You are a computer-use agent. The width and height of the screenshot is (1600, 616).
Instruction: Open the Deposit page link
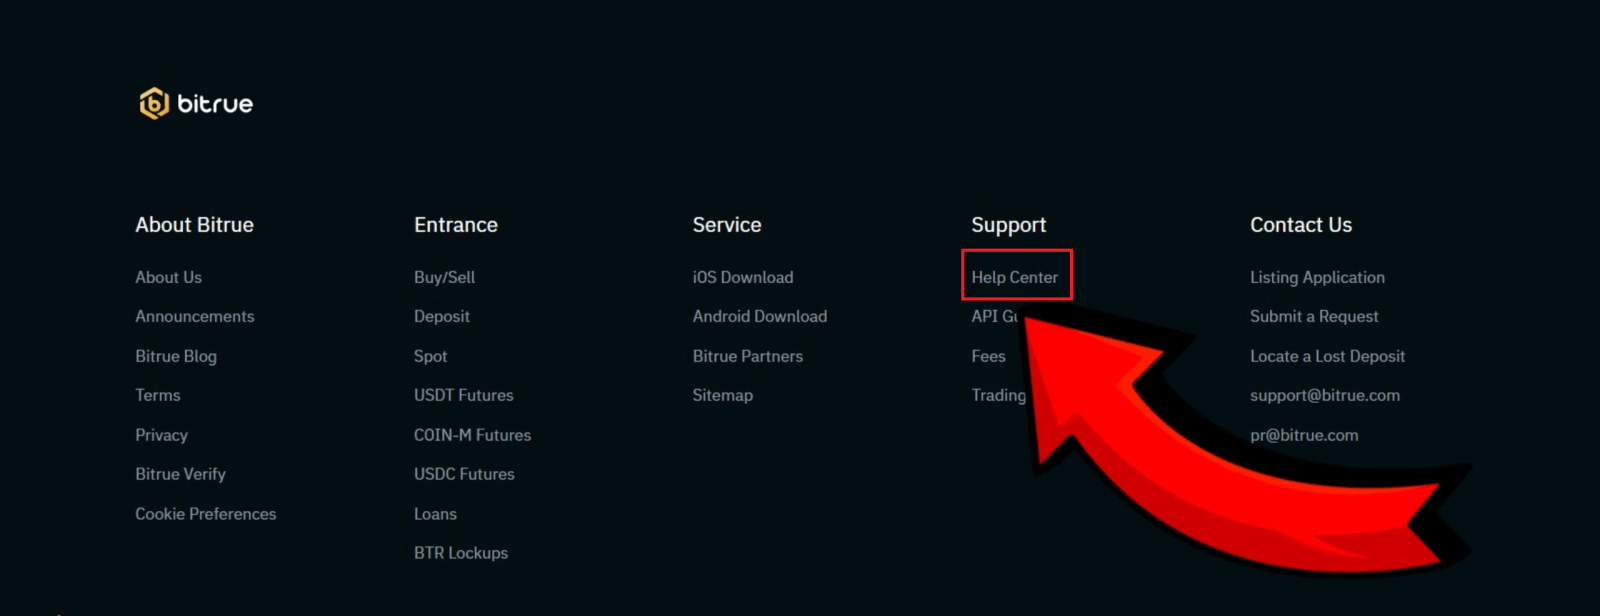click(441, 316)
